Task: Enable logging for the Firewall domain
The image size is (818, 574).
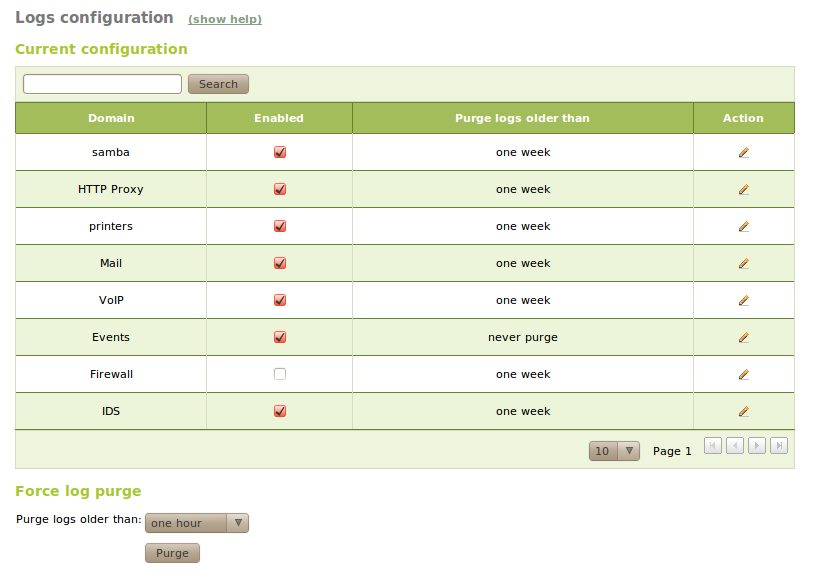Action: [280, 374]
